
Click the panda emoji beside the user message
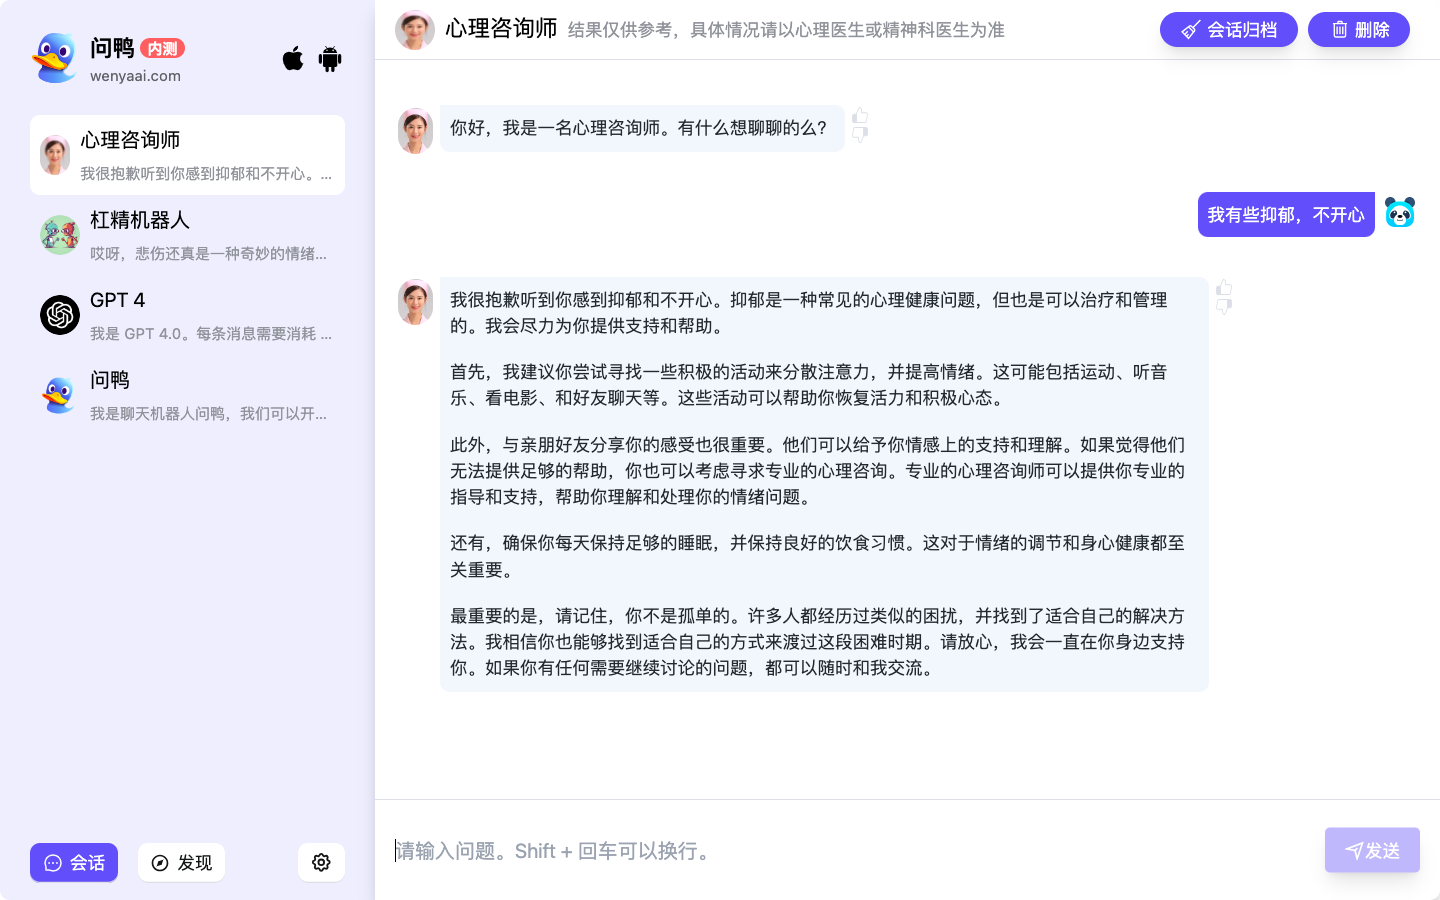[1400, 212]
